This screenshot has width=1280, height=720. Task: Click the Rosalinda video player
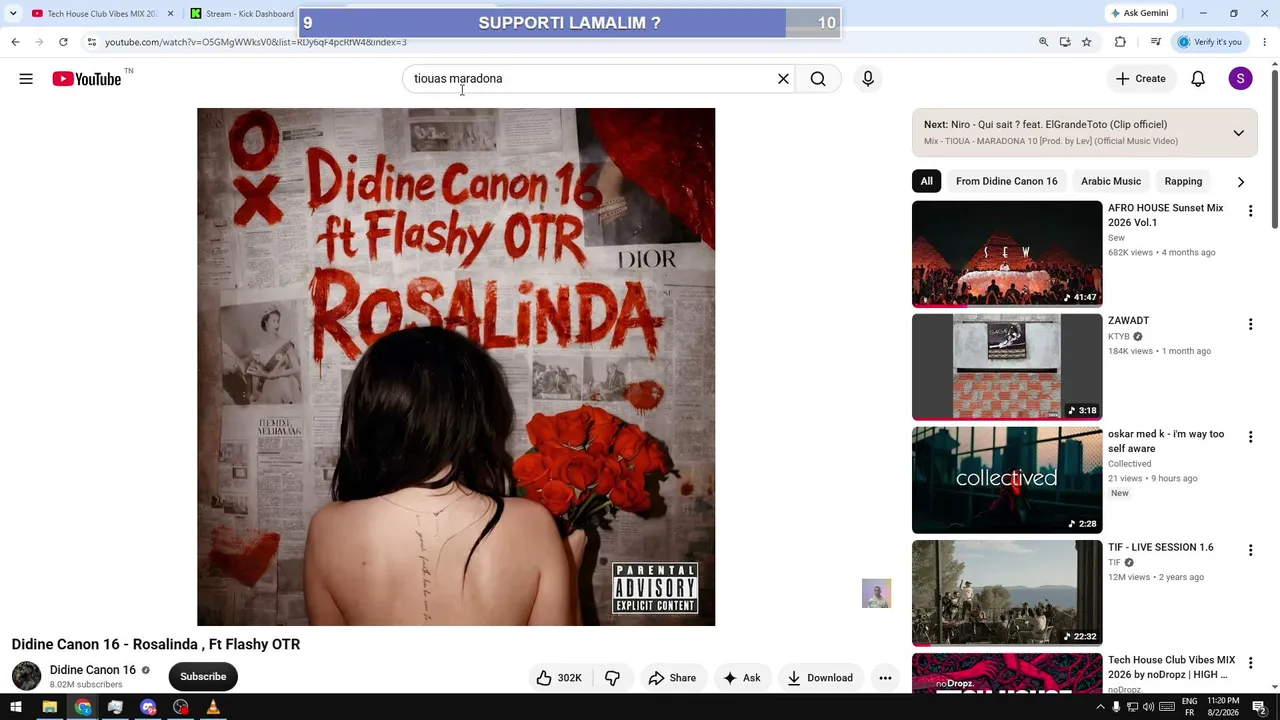pyautogui.click(x=456, y=367)
